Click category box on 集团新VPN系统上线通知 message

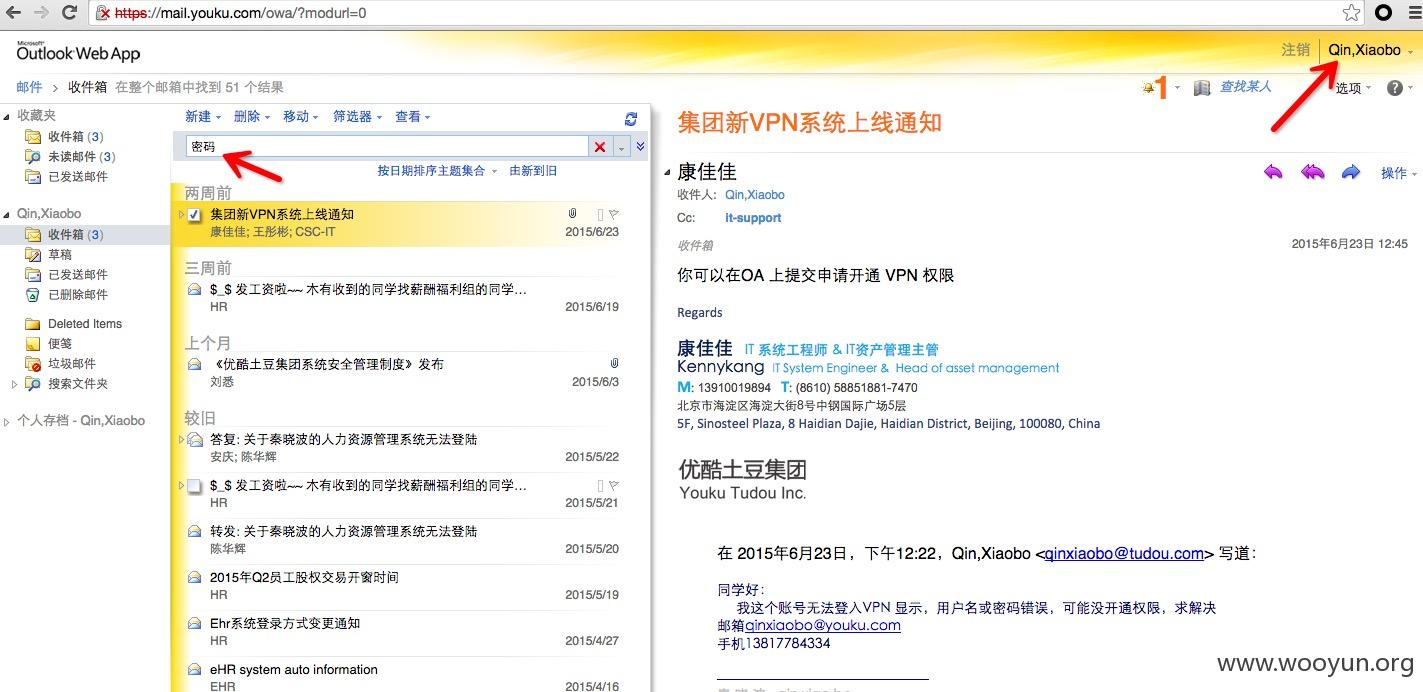[600, 214]
